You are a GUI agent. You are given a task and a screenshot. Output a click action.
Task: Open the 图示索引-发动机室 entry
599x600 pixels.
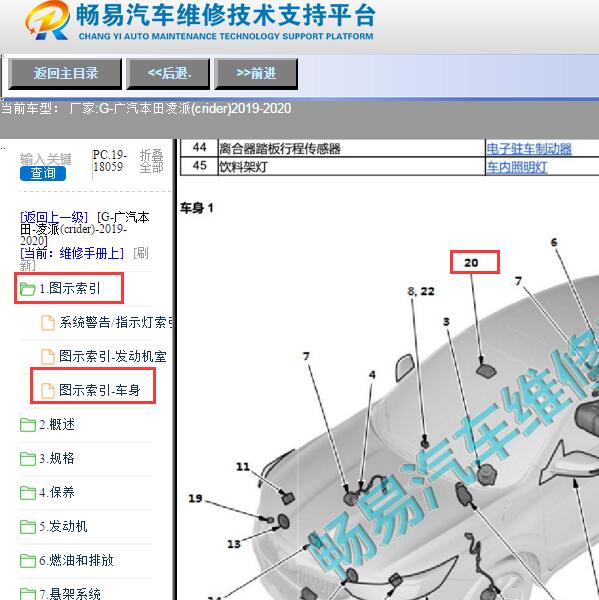[x=113, y=356]
